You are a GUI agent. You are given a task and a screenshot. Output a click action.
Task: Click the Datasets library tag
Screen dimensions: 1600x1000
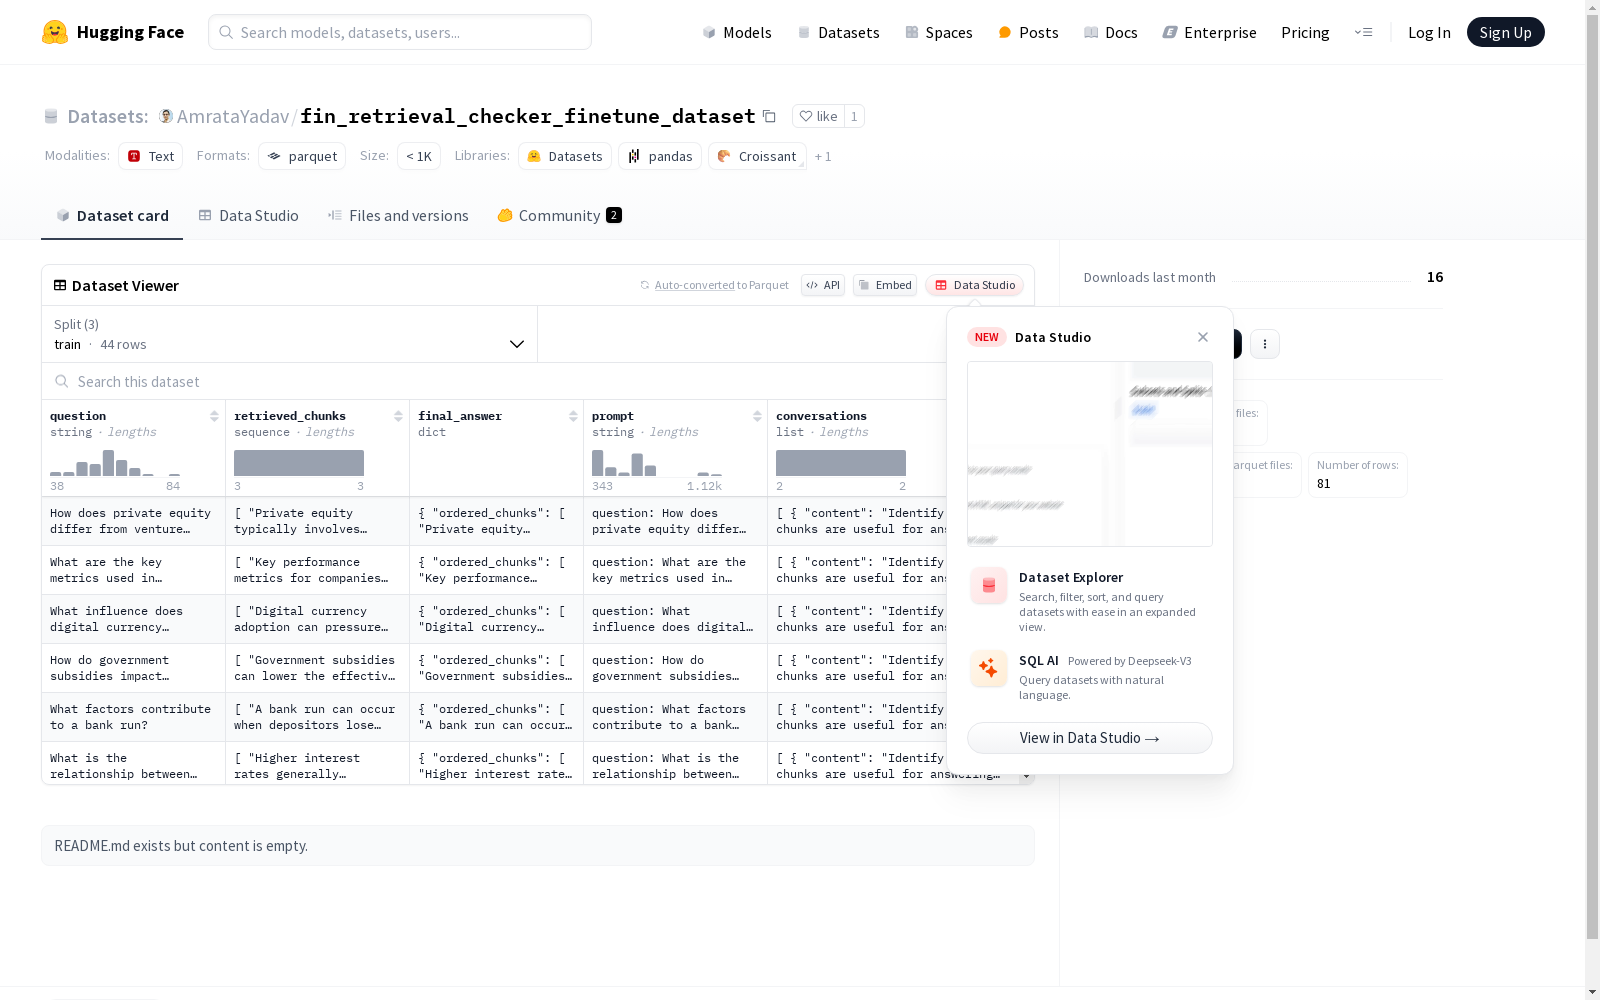pos(565,156)
